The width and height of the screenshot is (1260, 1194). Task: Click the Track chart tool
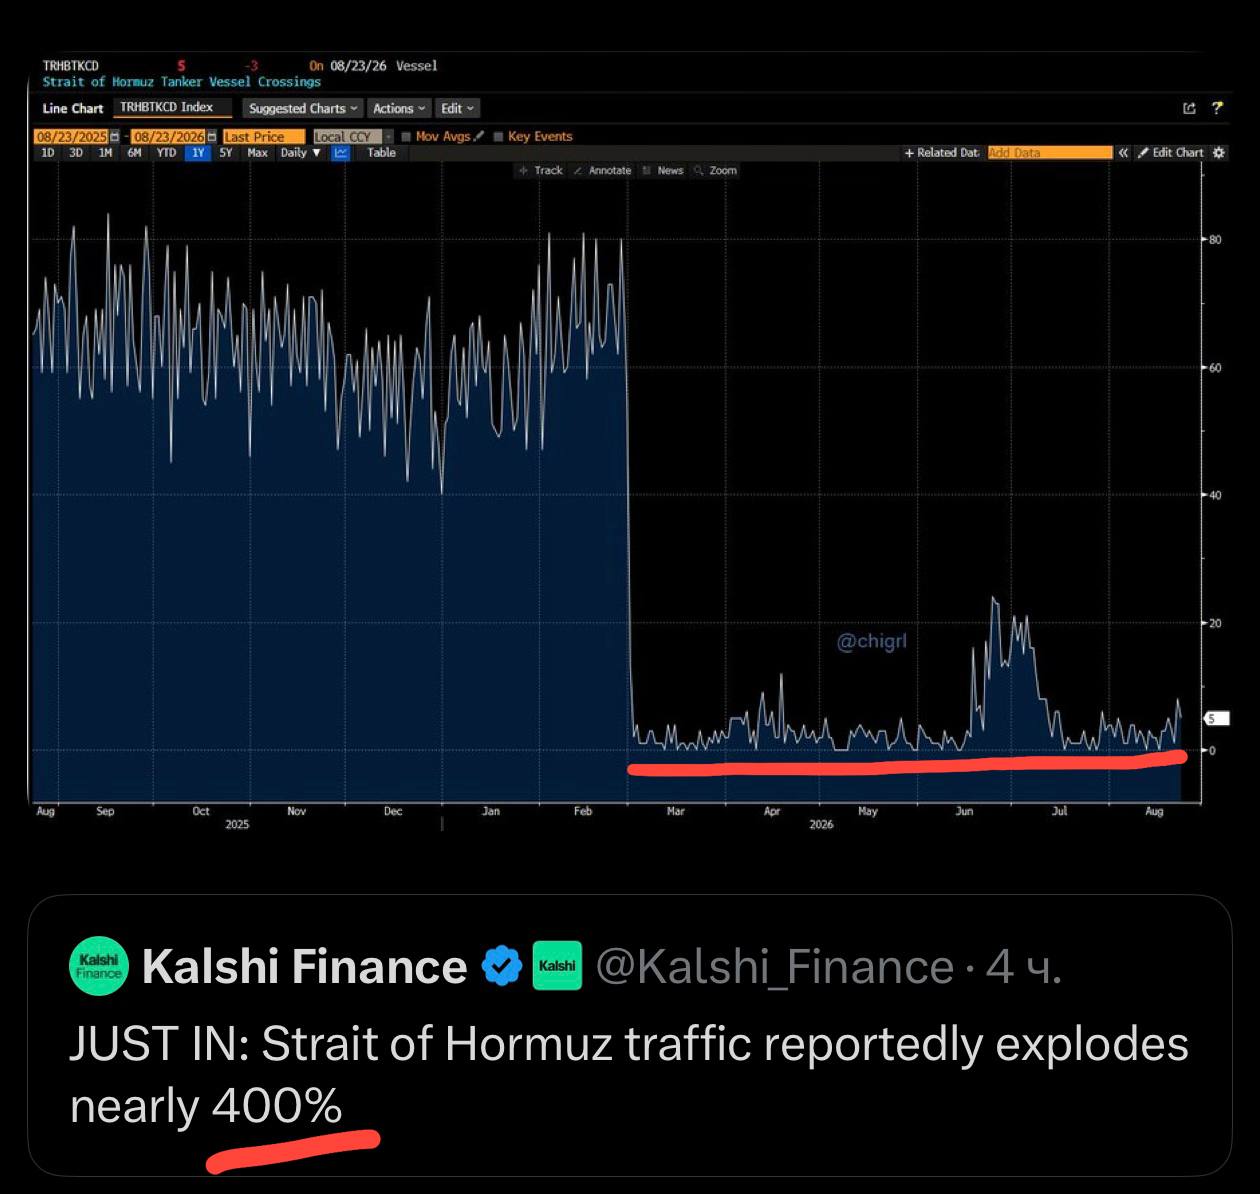[541, 170]
